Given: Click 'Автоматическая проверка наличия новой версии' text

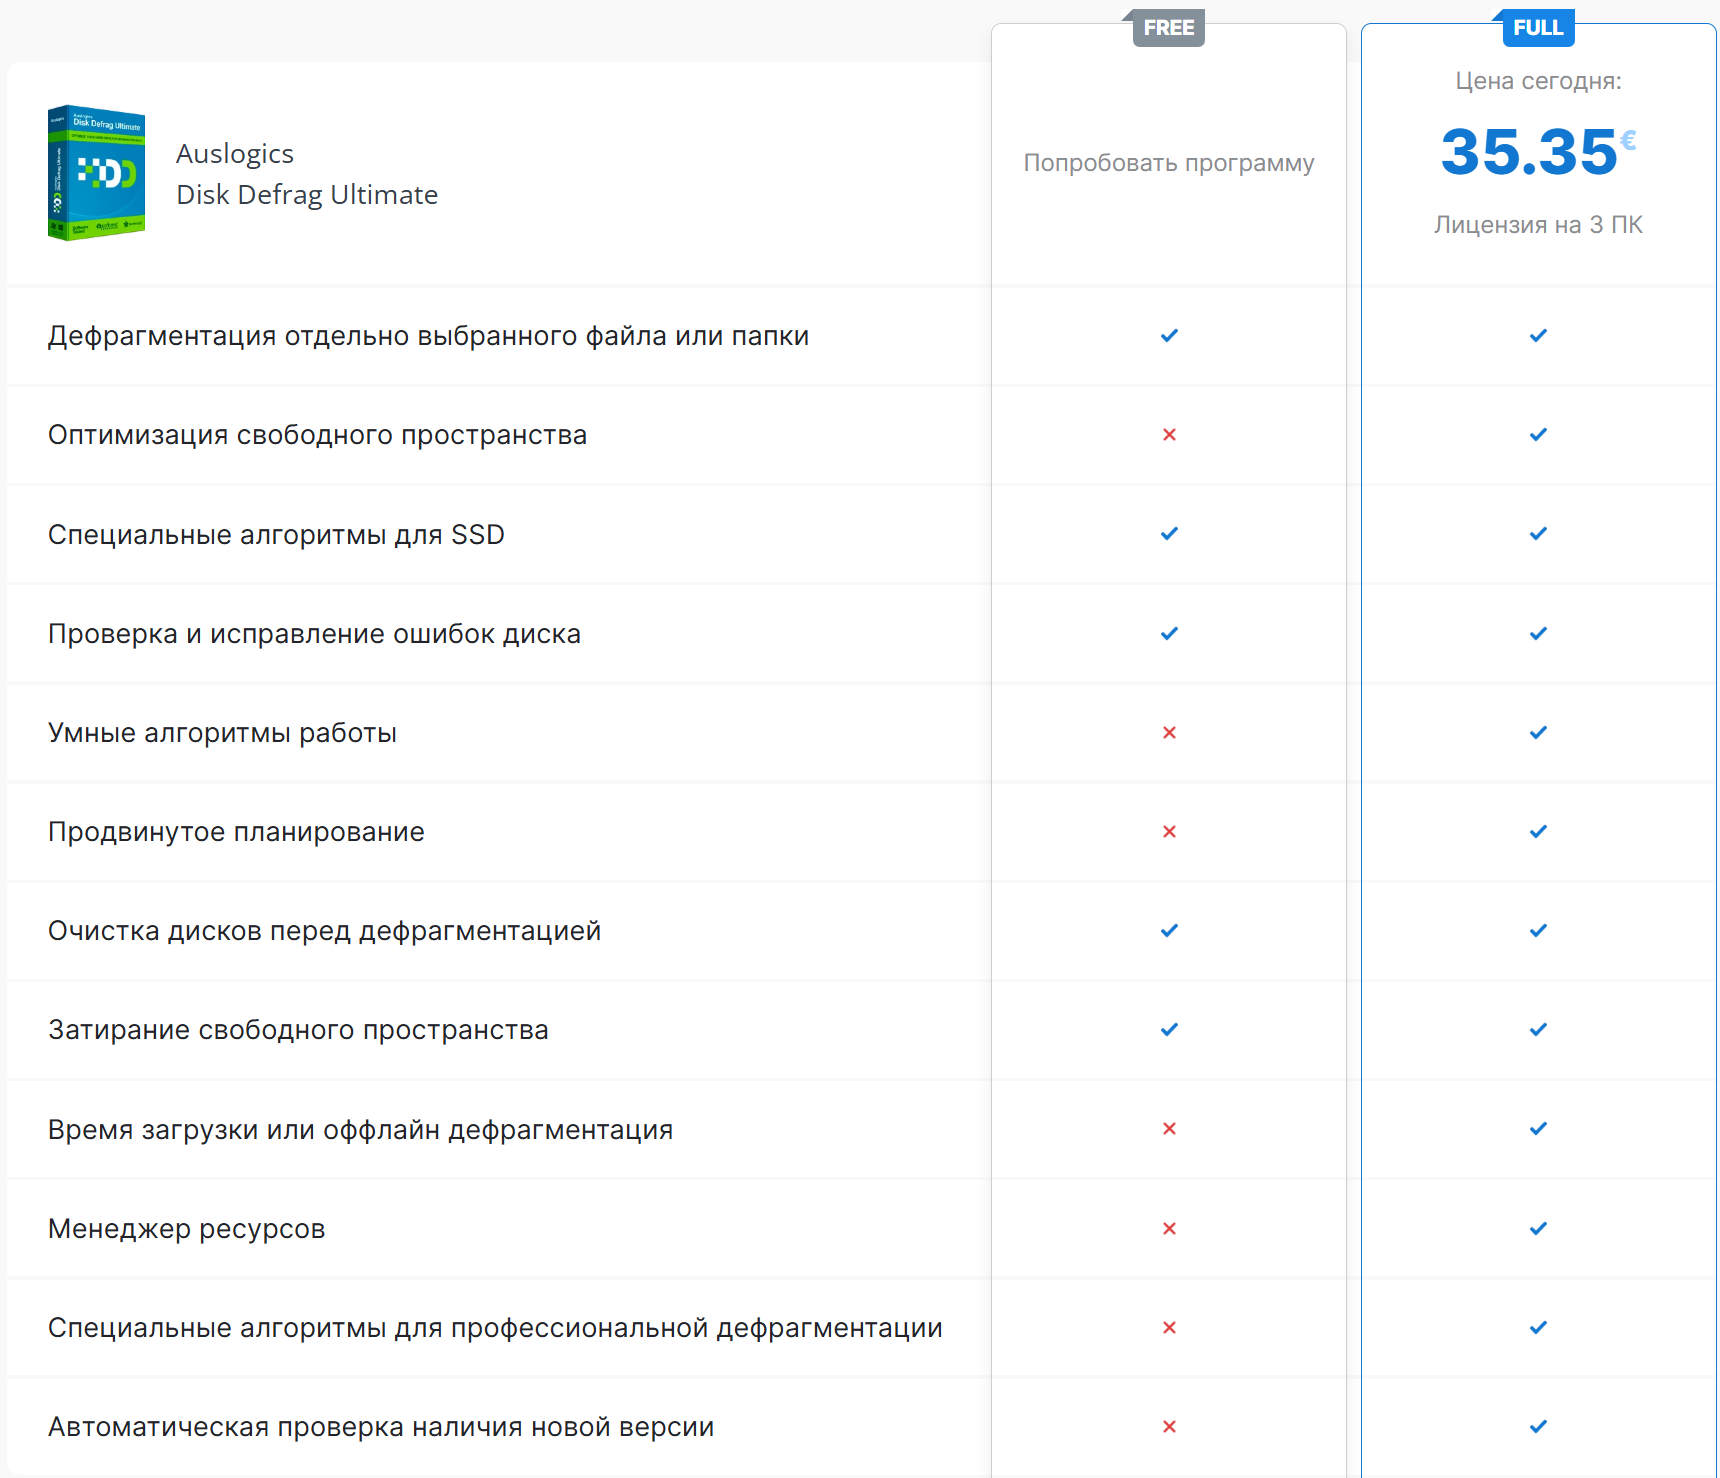Looking at the screenshot, I should (x=381, y=1428).
